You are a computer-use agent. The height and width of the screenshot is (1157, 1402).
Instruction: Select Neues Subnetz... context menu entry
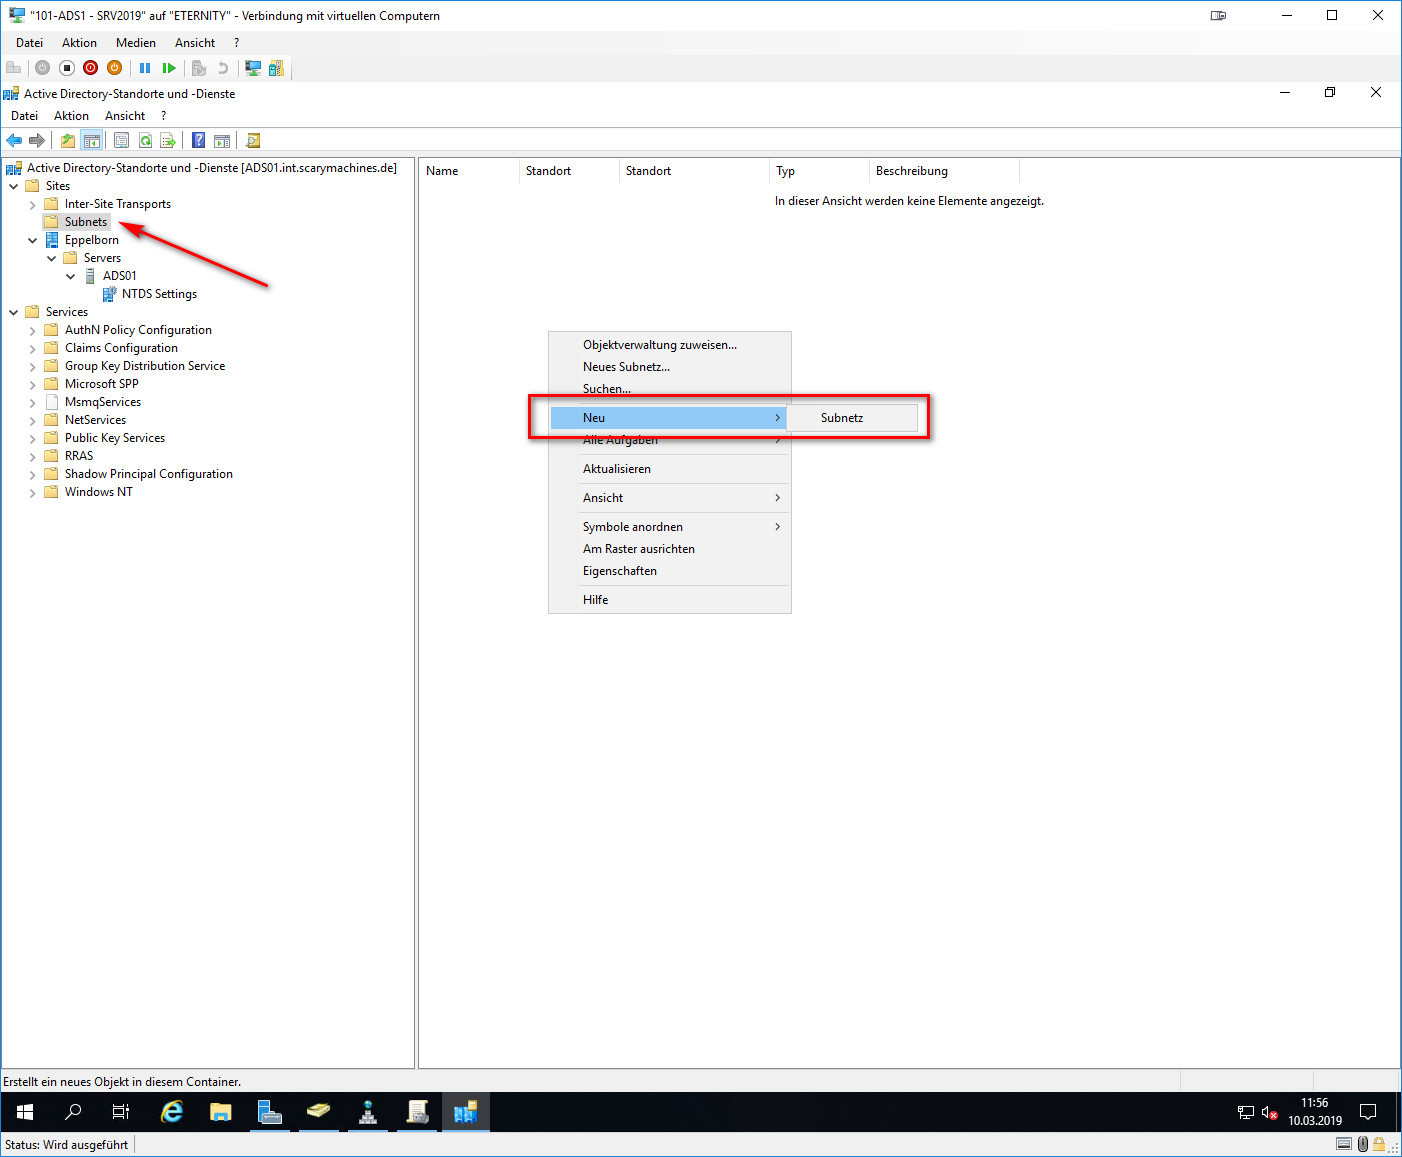tap(626, 367)
